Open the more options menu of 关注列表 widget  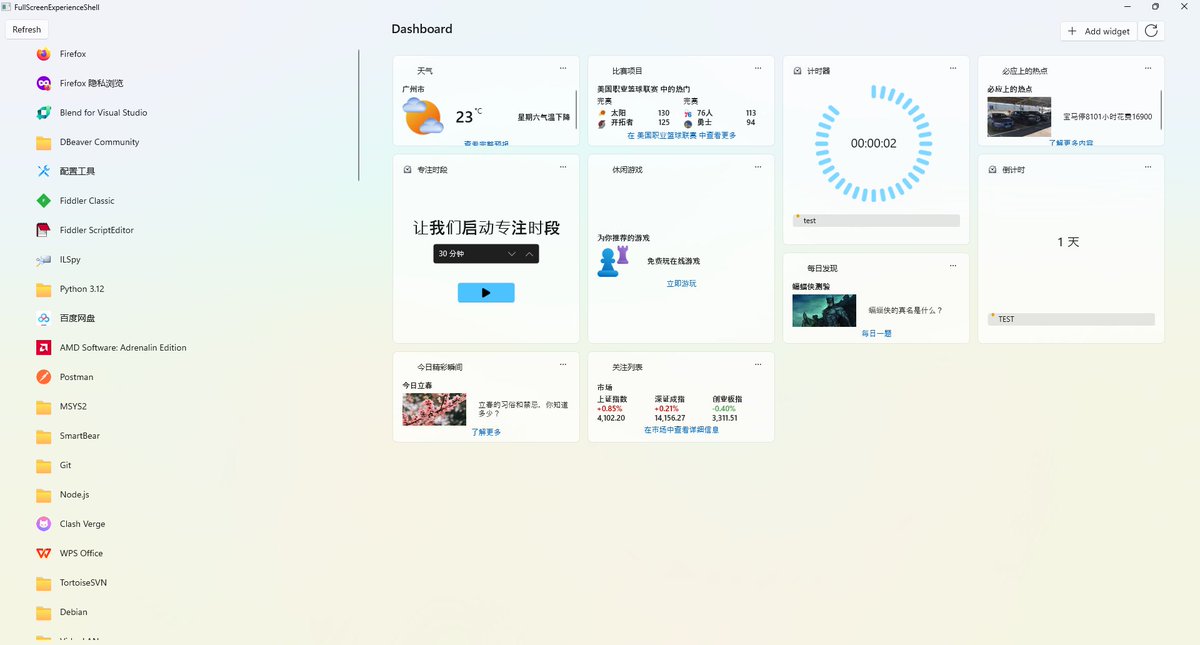coord(758,365)
